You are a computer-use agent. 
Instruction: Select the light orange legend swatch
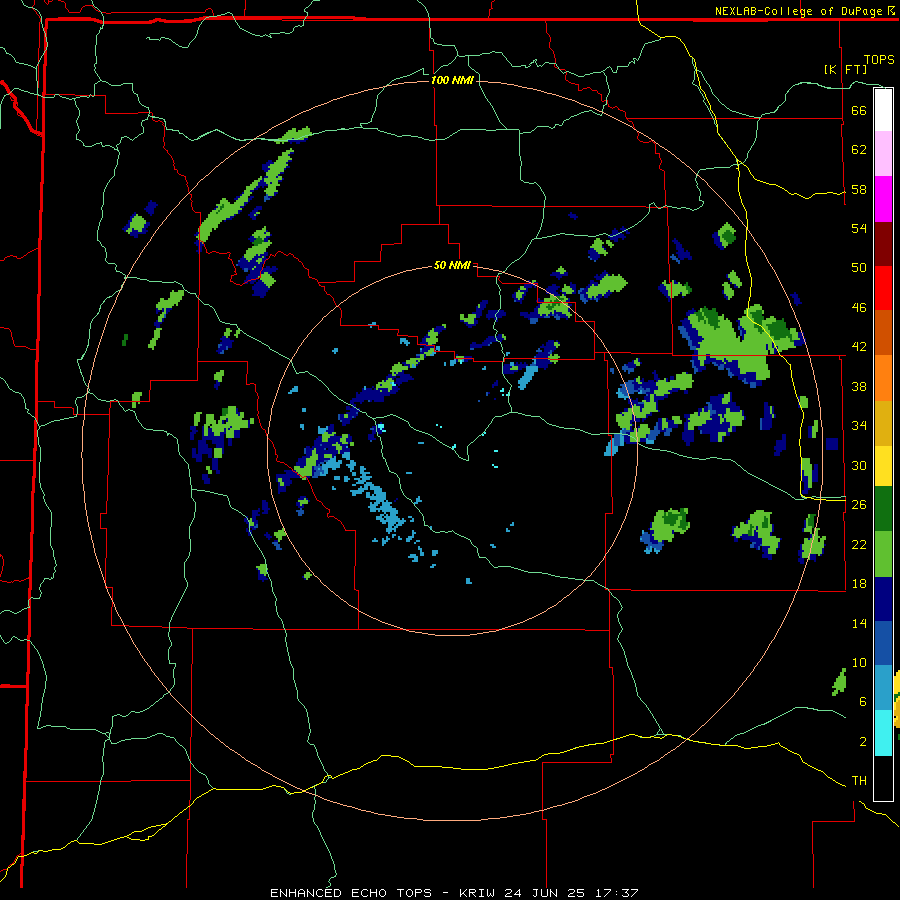click(x=883, y=378)
